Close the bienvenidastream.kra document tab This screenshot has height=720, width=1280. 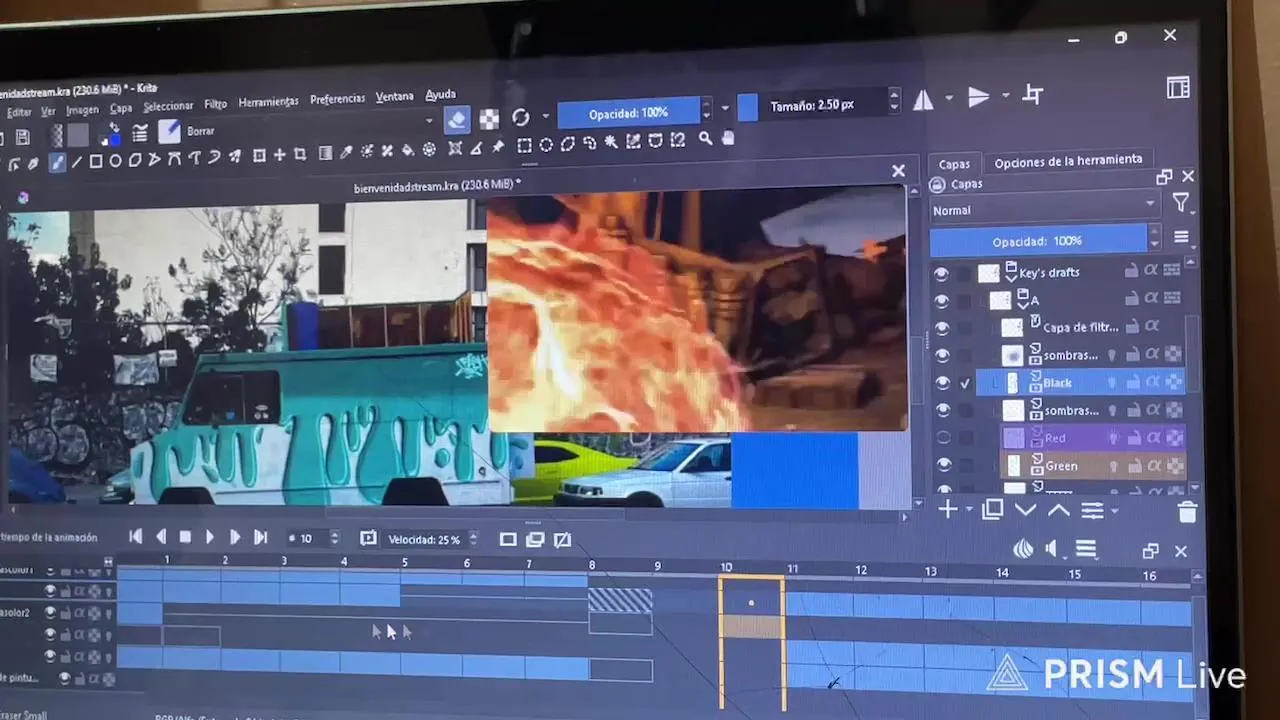click(898, 172)
